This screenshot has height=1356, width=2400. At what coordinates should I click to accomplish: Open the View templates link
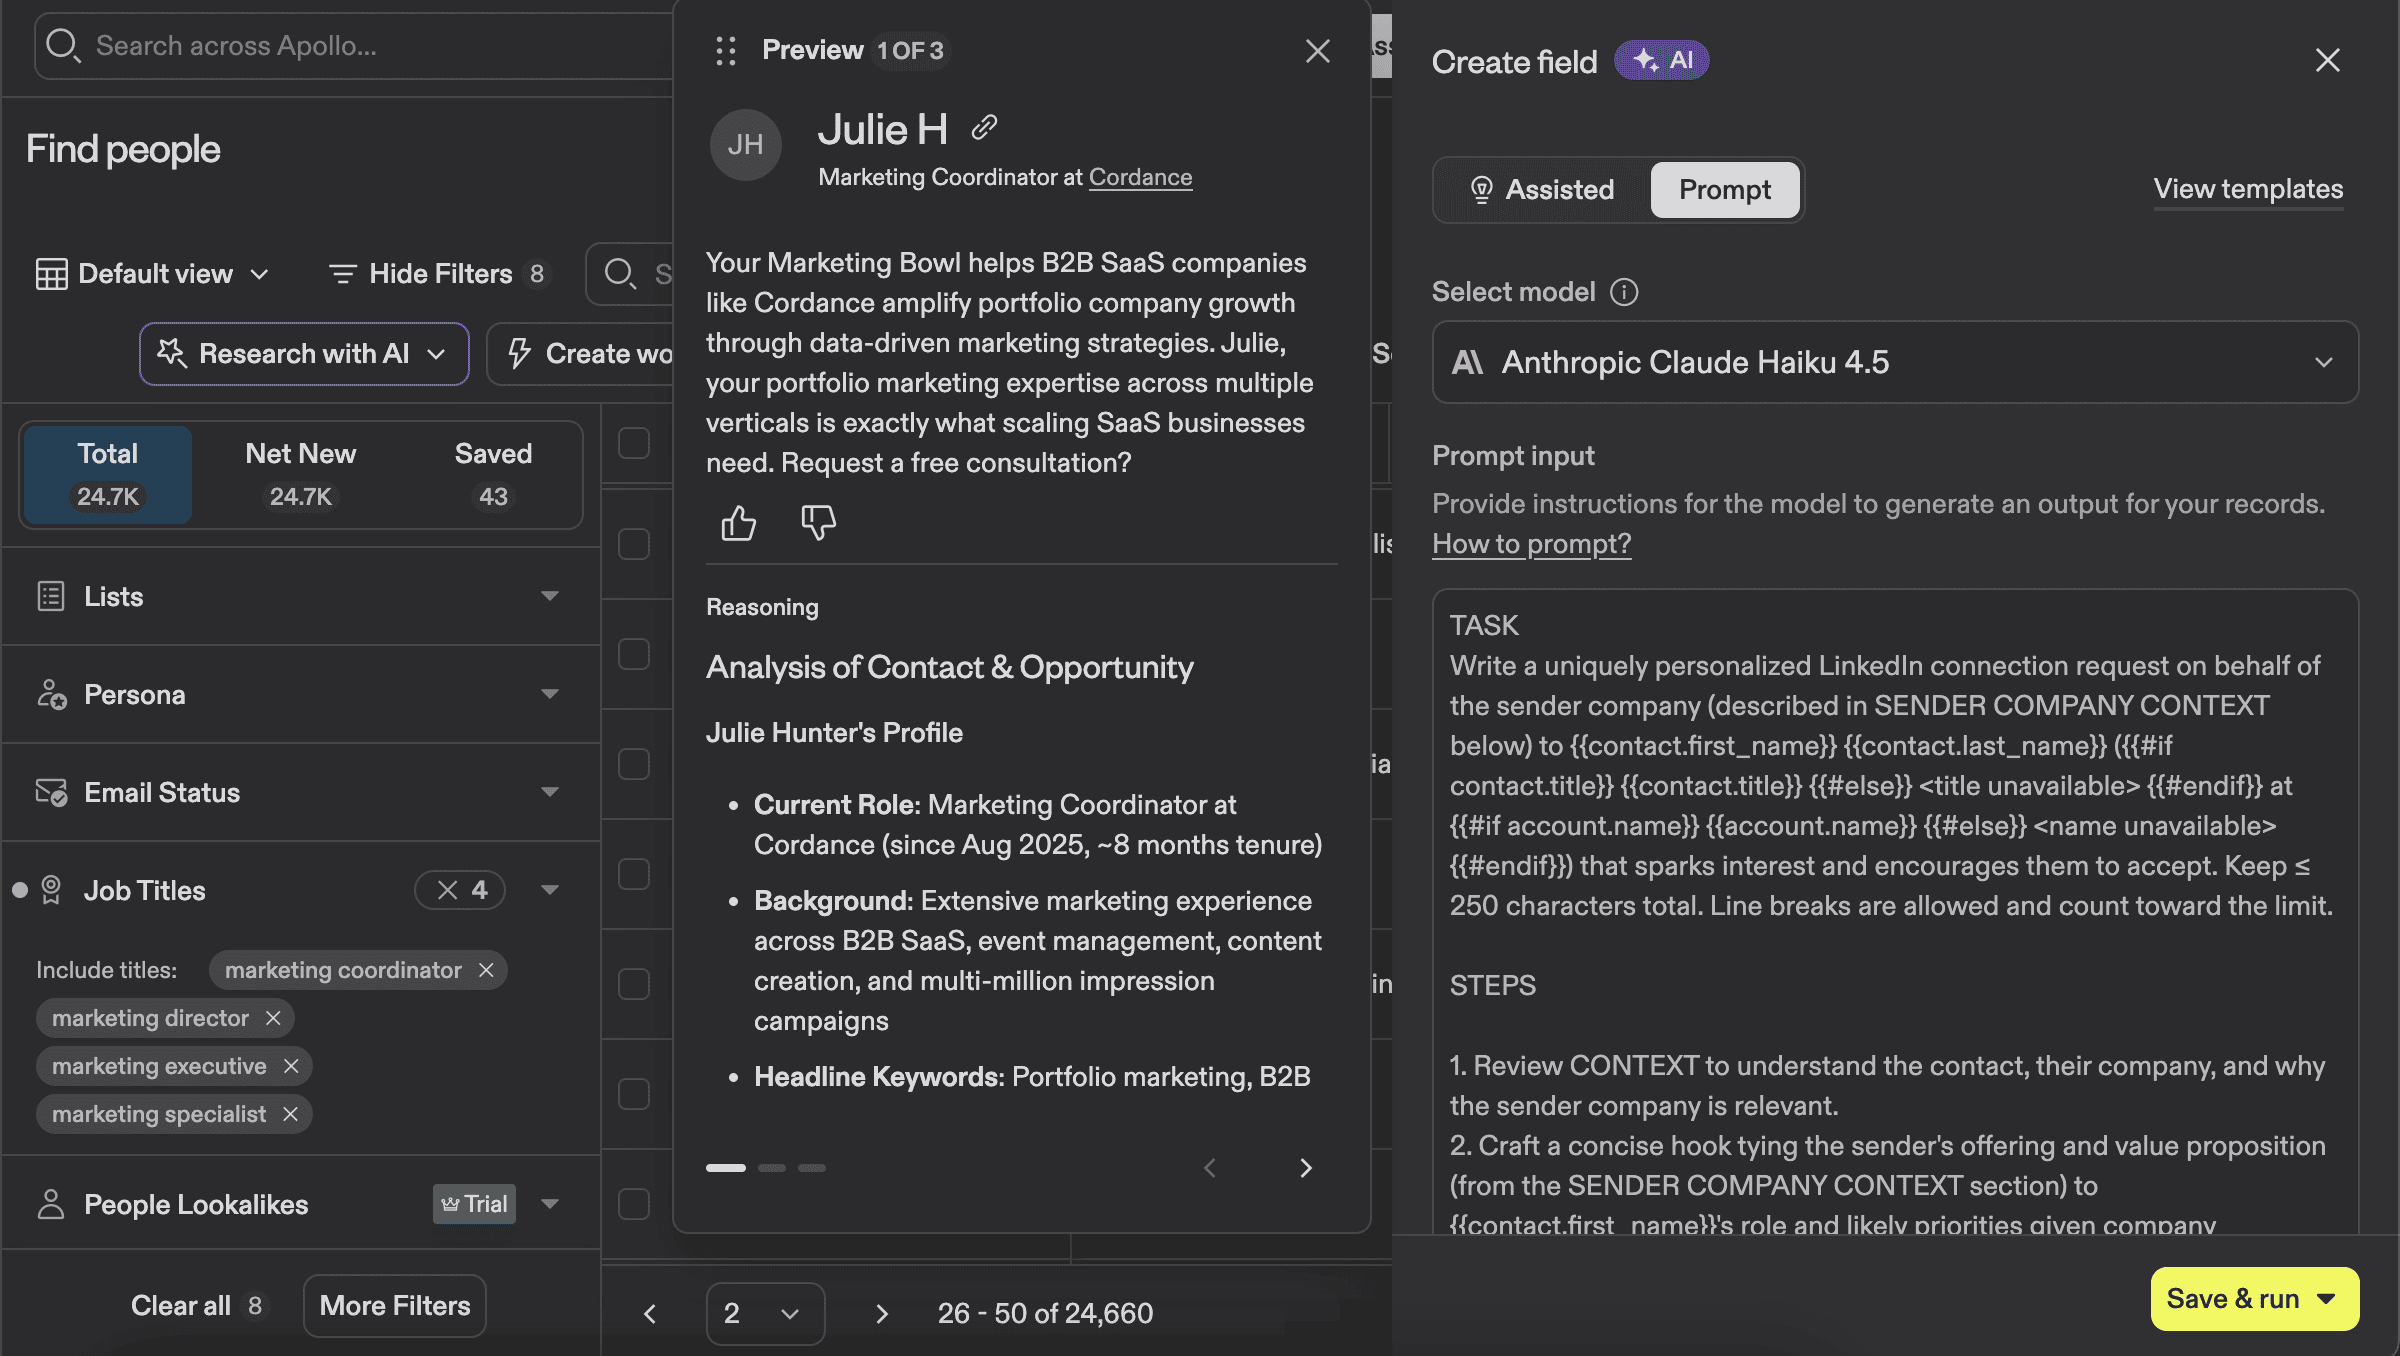click(2248, 189)
